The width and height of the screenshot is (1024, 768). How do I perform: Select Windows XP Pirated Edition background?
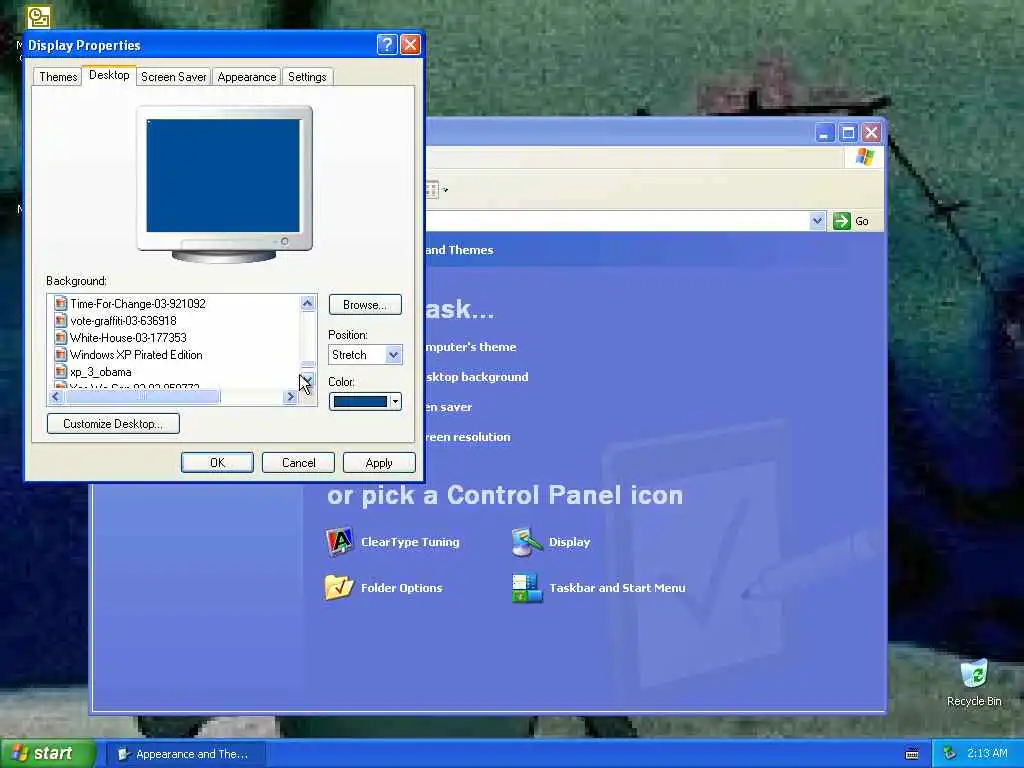tap(136, 355)
